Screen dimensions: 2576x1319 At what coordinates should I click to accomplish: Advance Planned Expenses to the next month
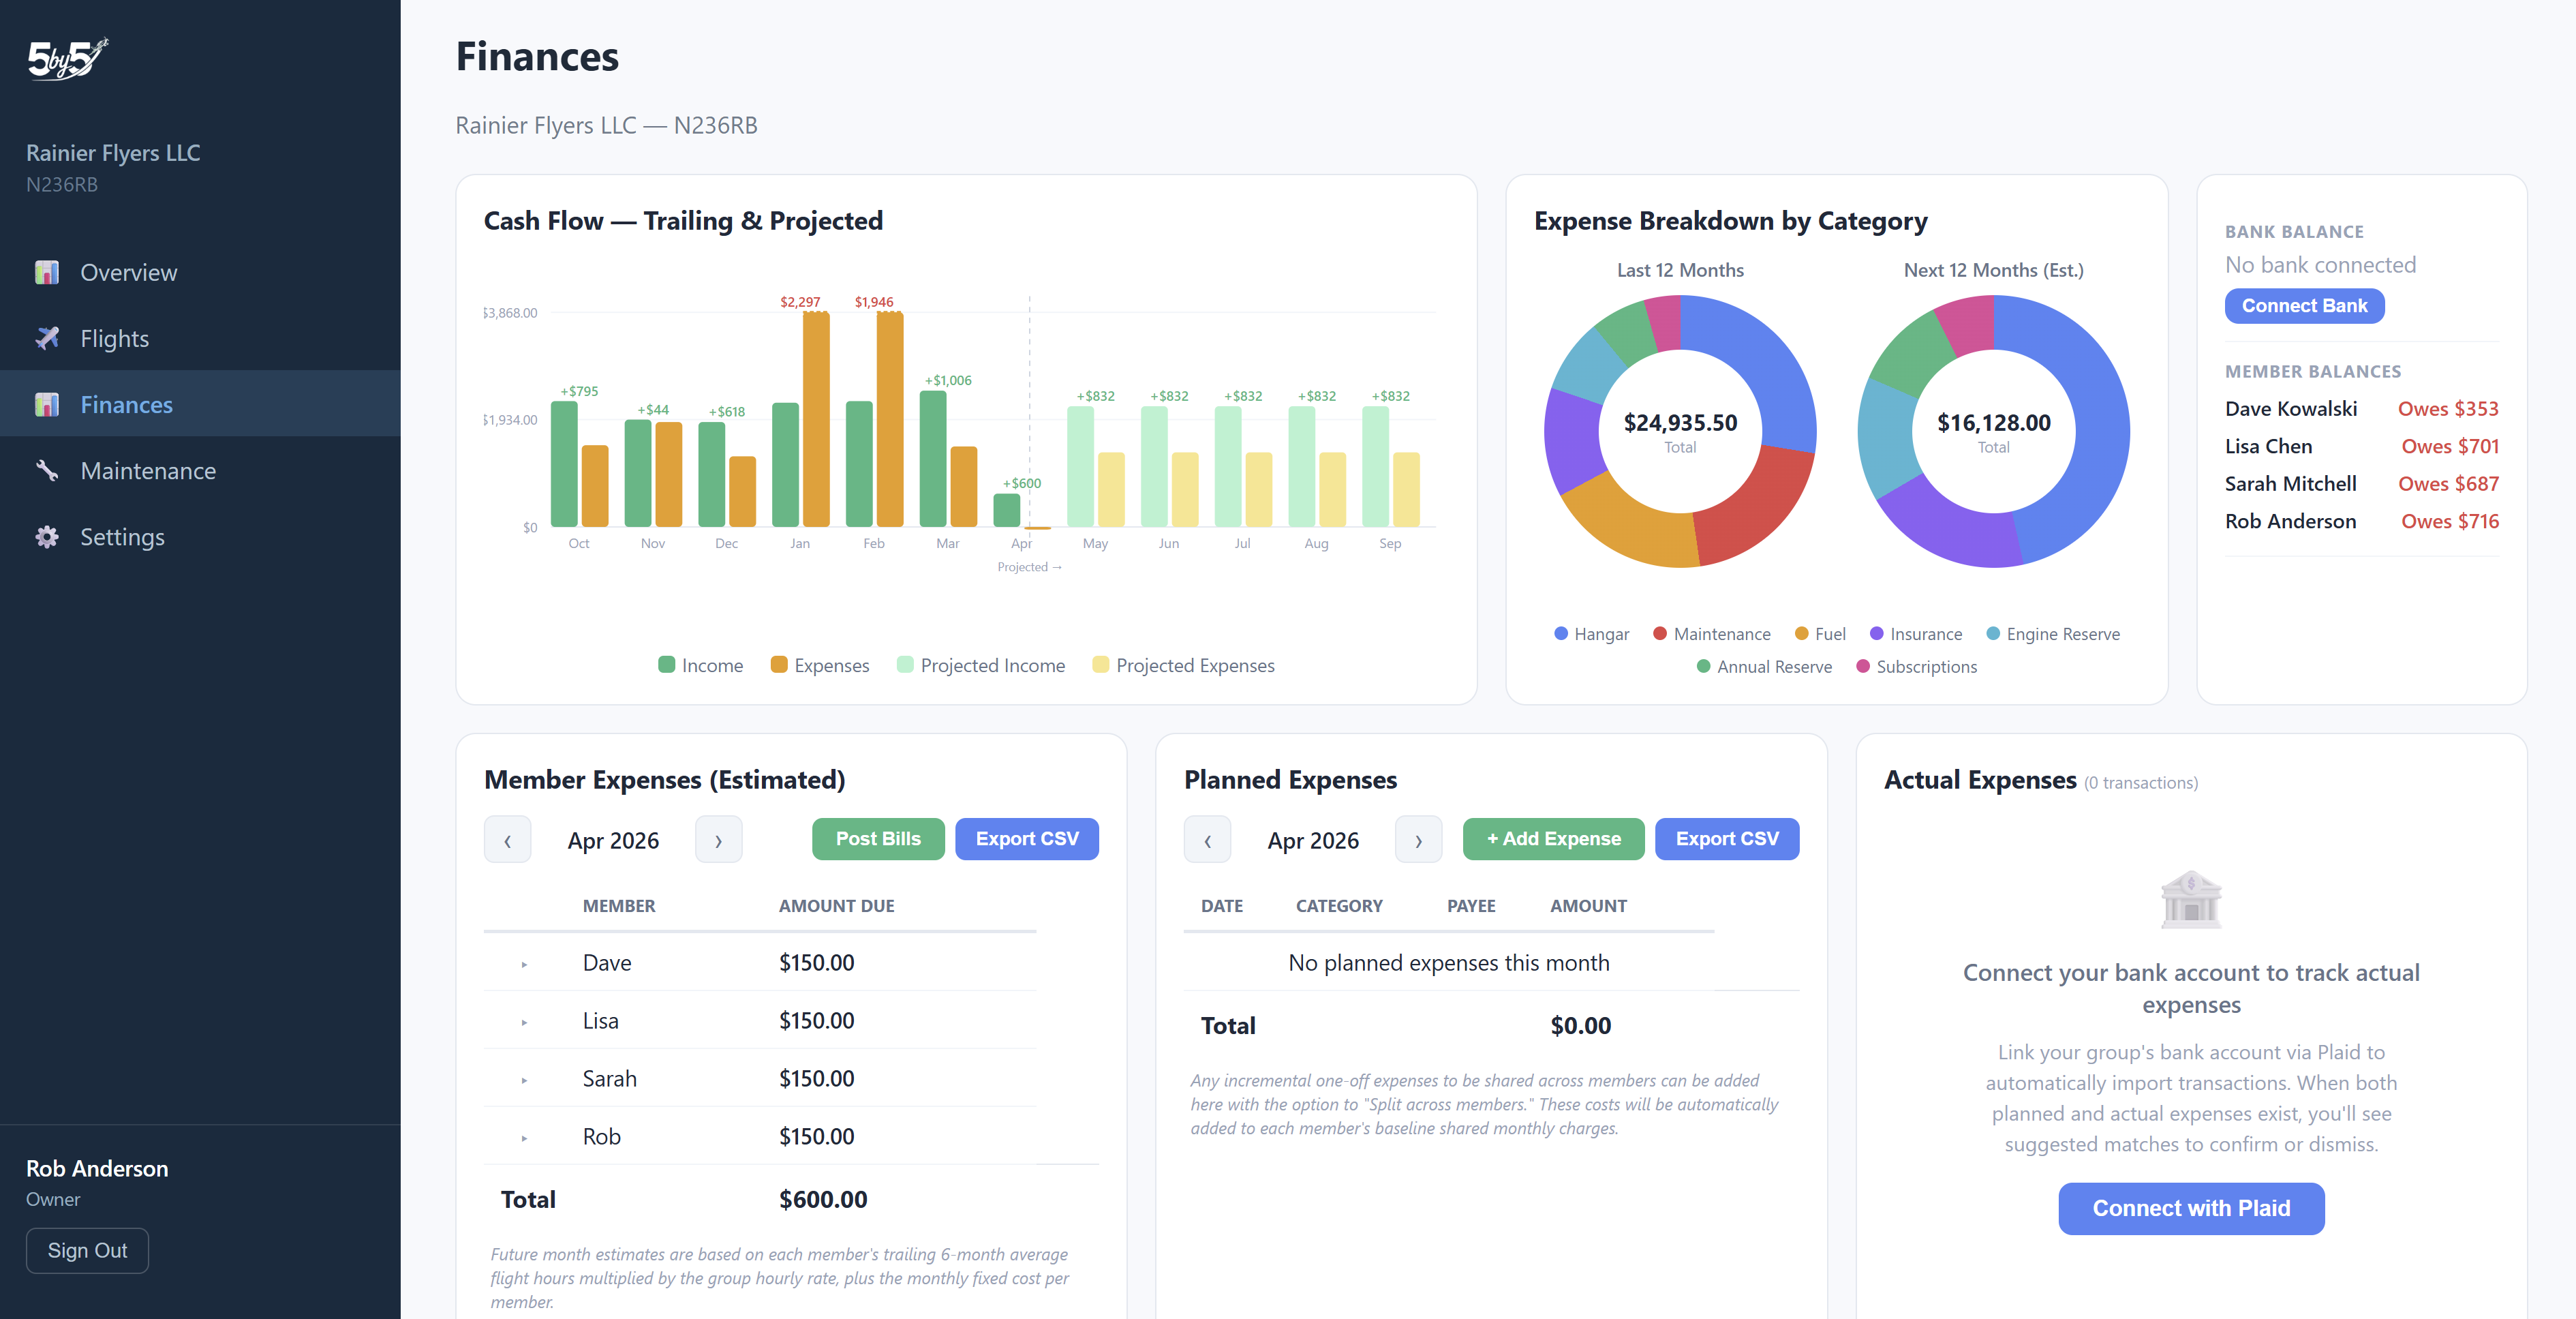1419,839
